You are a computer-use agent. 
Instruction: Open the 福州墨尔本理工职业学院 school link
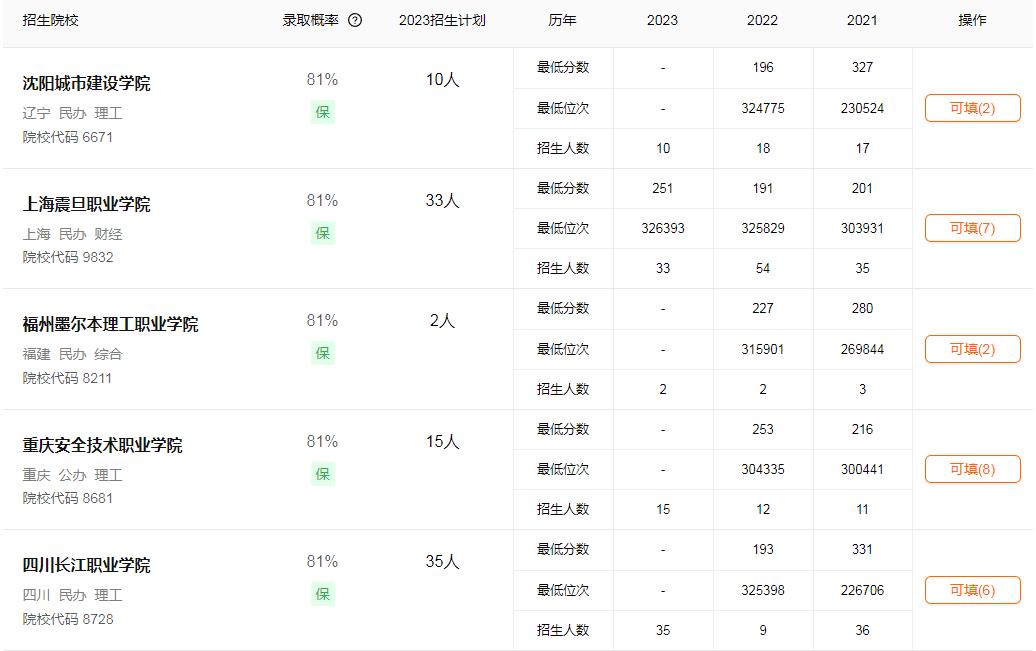pyautogui.click(x=110, y=324)
